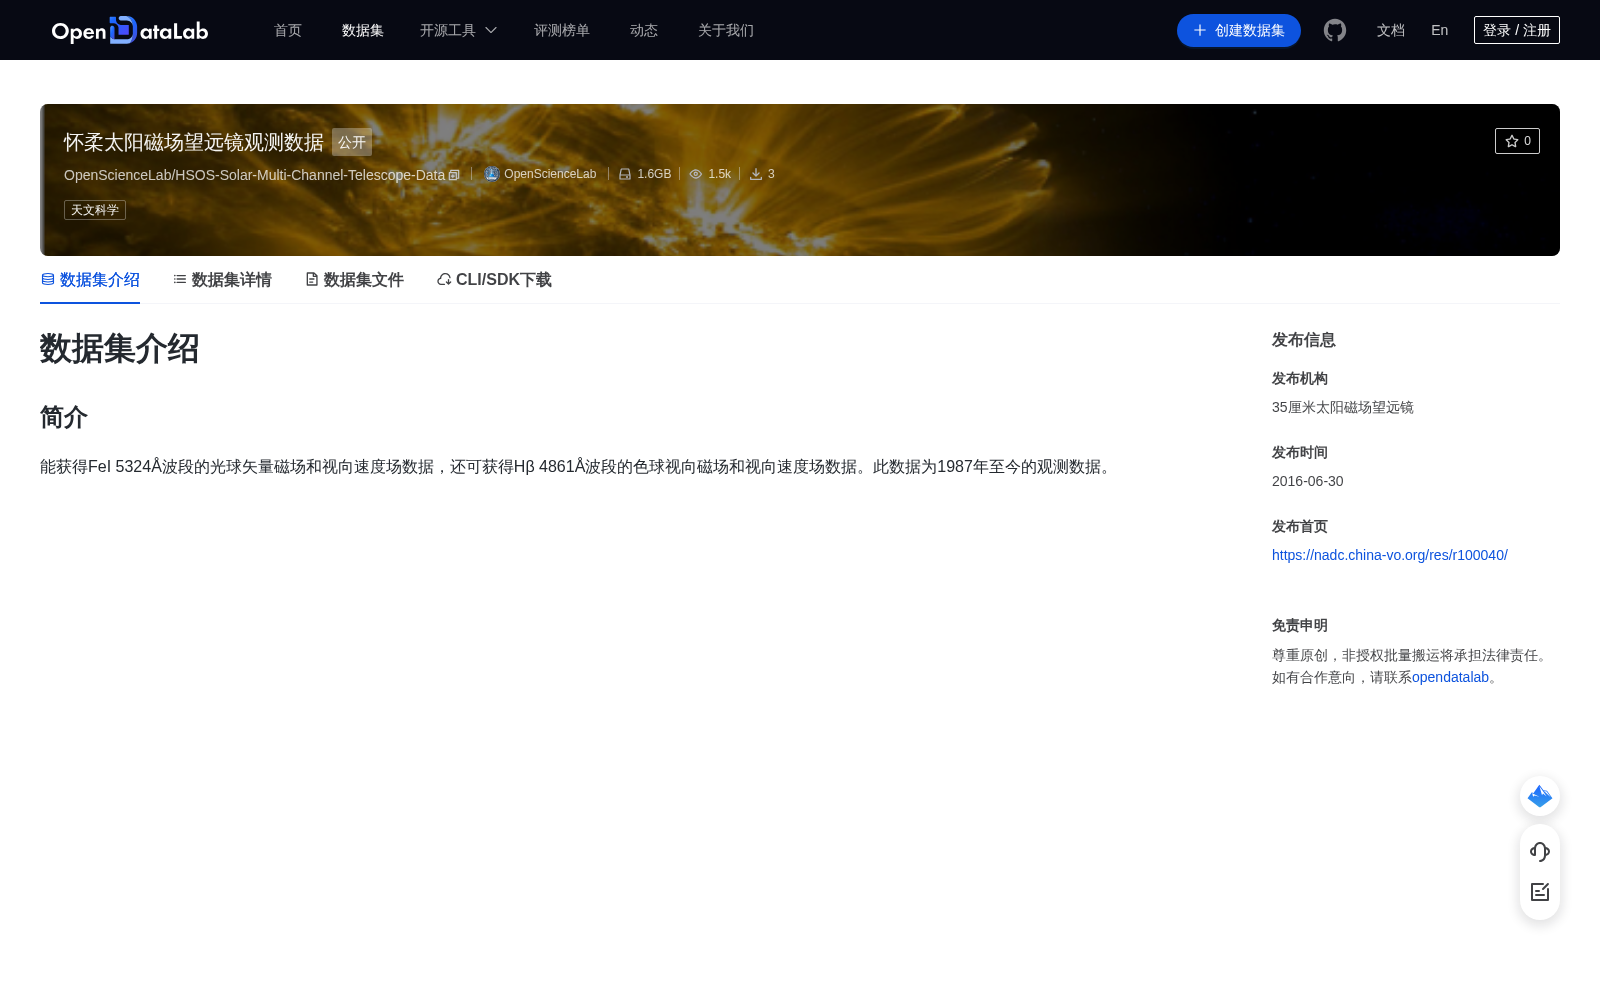Click the download count icon
Screen dimensions: 1600x1000
[x=756, y=174]
